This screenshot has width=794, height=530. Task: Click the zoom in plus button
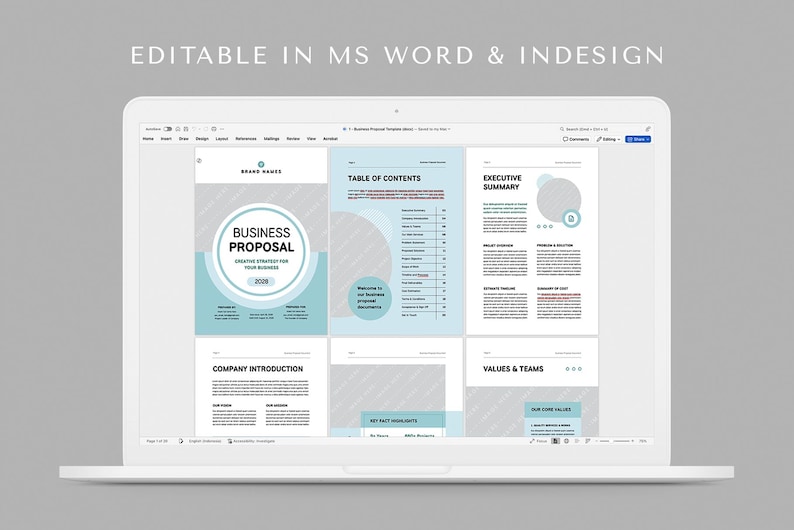[632, 441]
